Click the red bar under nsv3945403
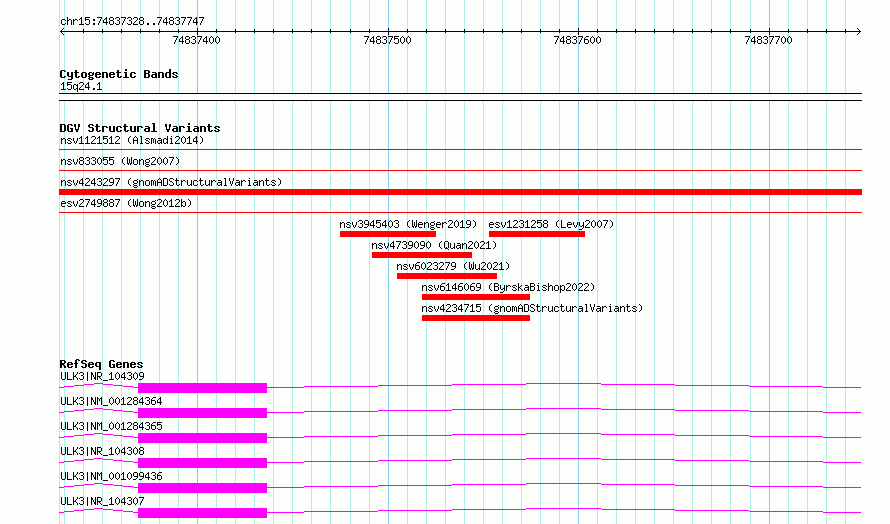 coord(388,234)
